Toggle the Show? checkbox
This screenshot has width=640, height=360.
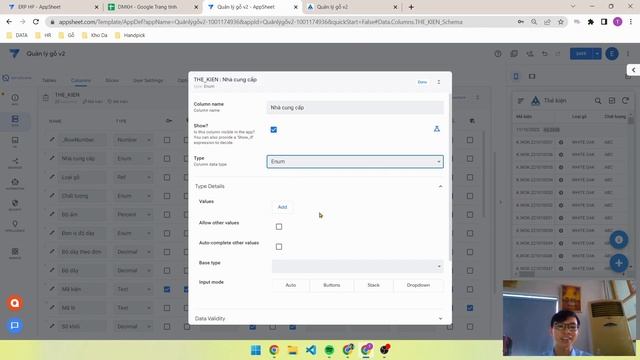pyautogui.click(x=273, y=129)
